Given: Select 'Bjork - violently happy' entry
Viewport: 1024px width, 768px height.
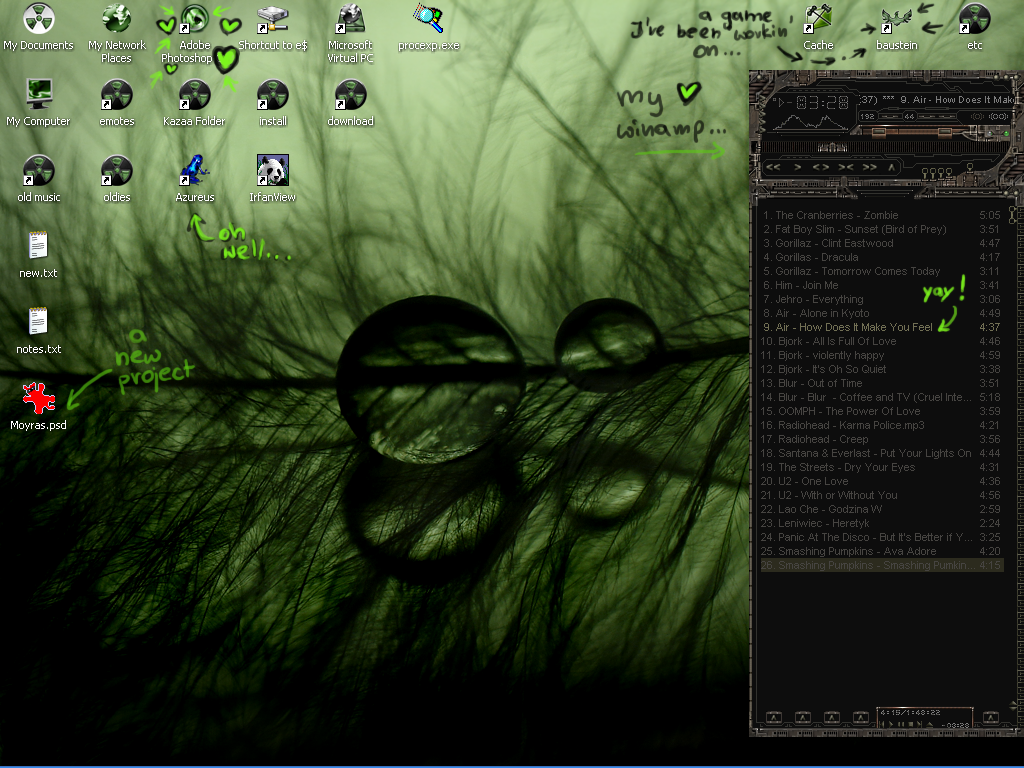Looking at the screenshot, I should pyautogui.click(x=882, y=355).
